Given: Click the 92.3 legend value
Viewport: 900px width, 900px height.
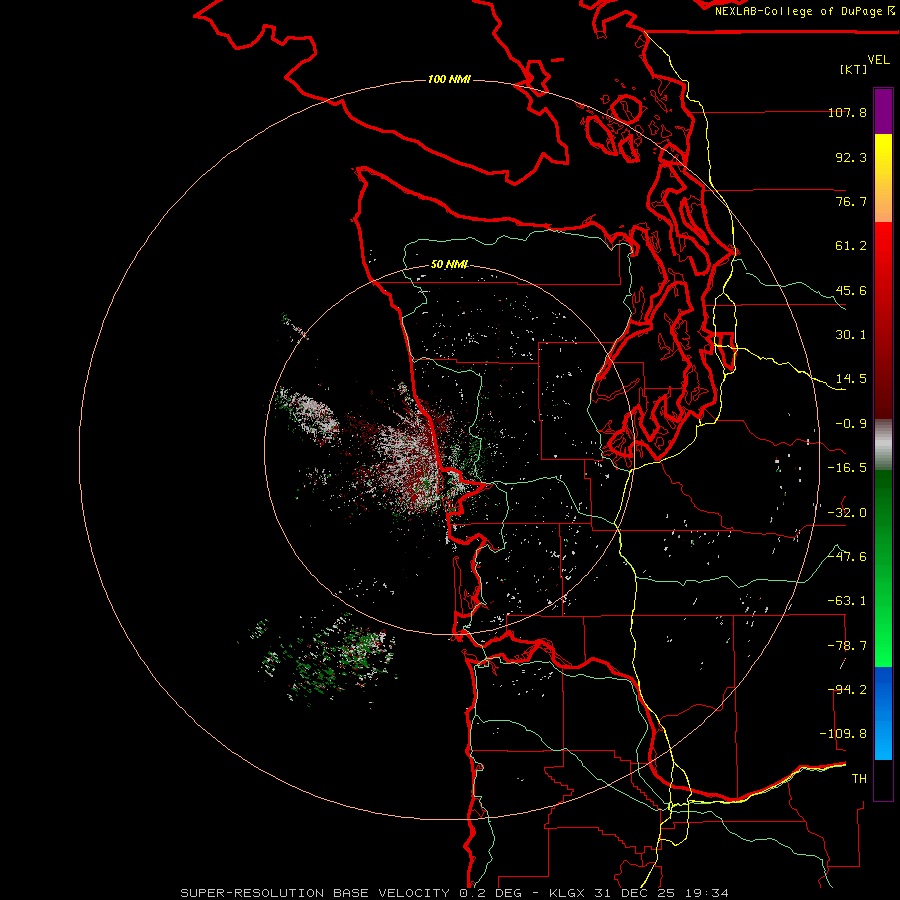Looking at the screenshot, I should point(851,157).
